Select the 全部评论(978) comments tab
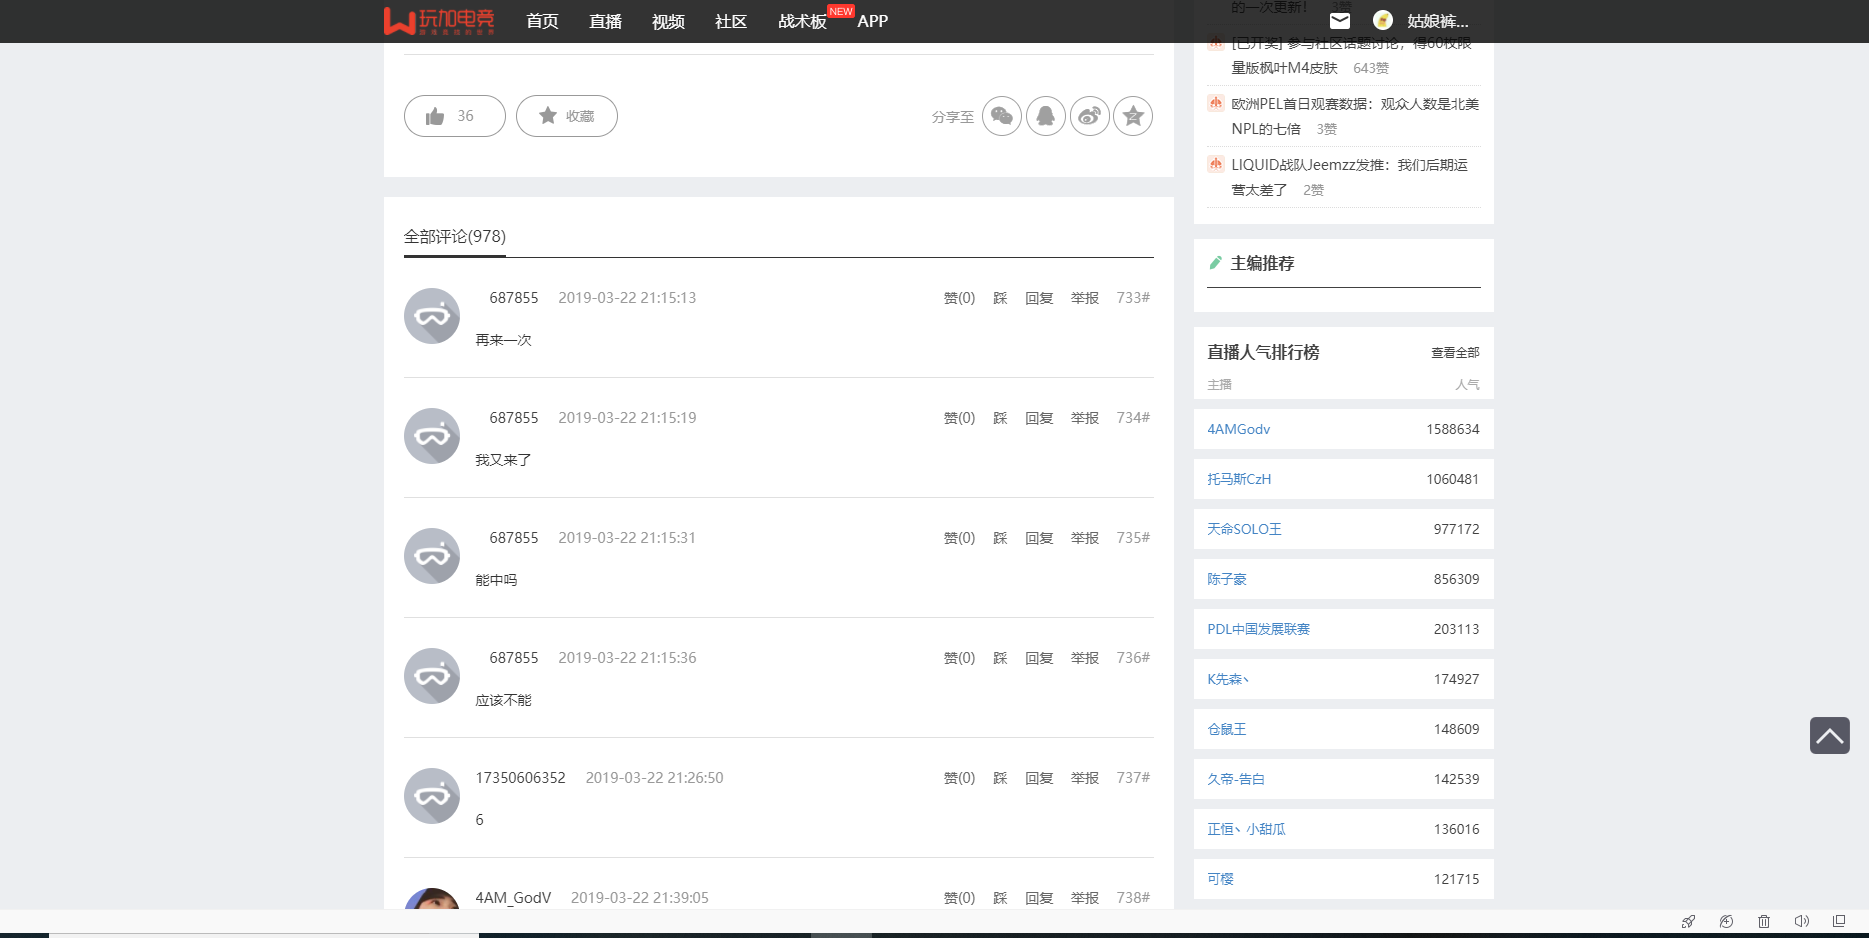 [455, 237]
